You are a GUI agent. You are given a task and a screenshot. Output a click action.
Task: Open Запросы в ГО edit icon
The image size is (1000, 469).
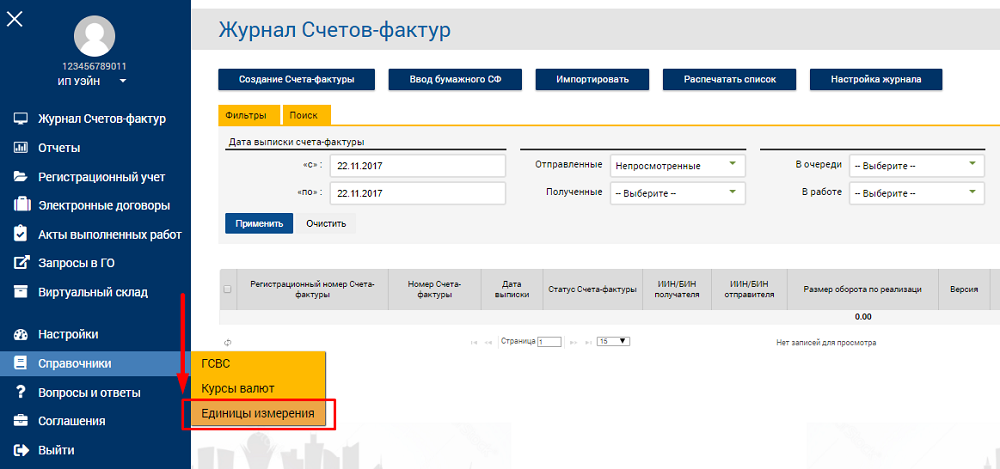point(22,263)
